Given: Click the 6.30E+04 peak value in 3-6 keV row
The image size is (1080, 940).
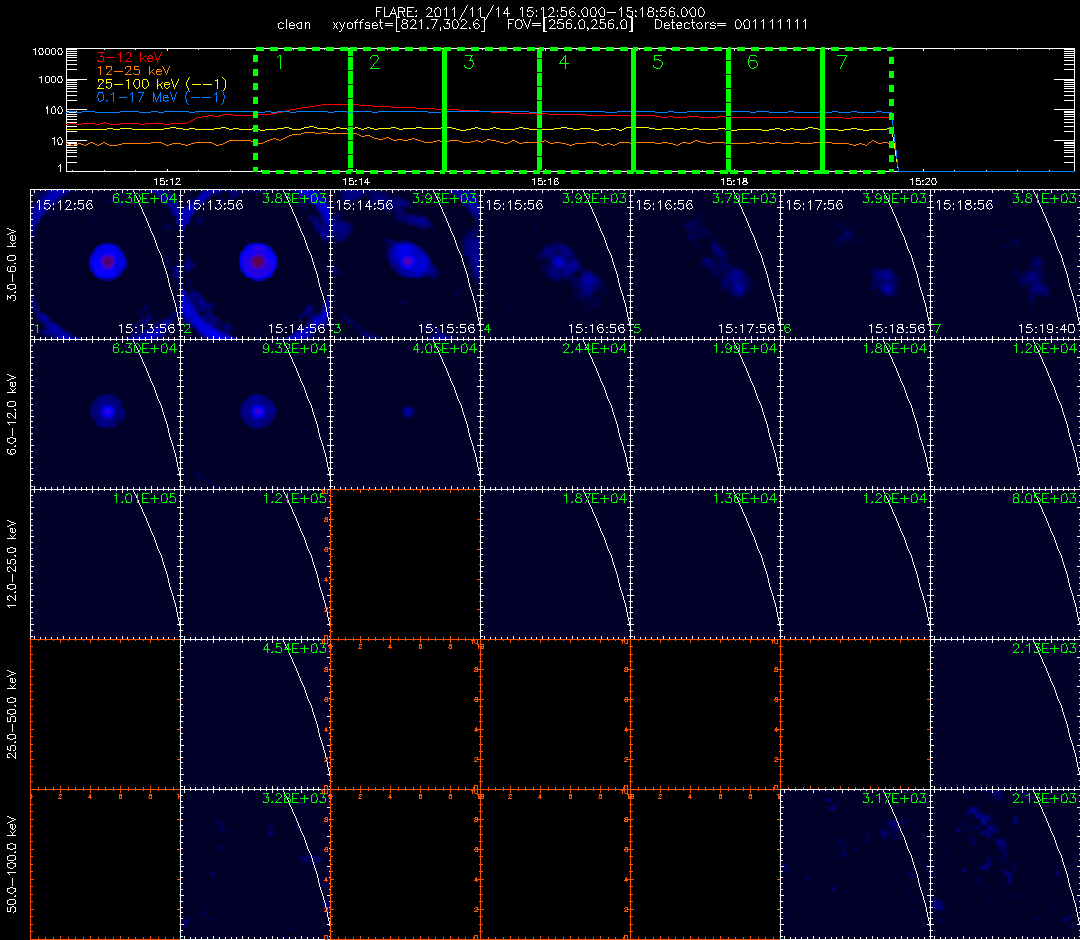Looking at the screenshot, I should tap(145, 198).
